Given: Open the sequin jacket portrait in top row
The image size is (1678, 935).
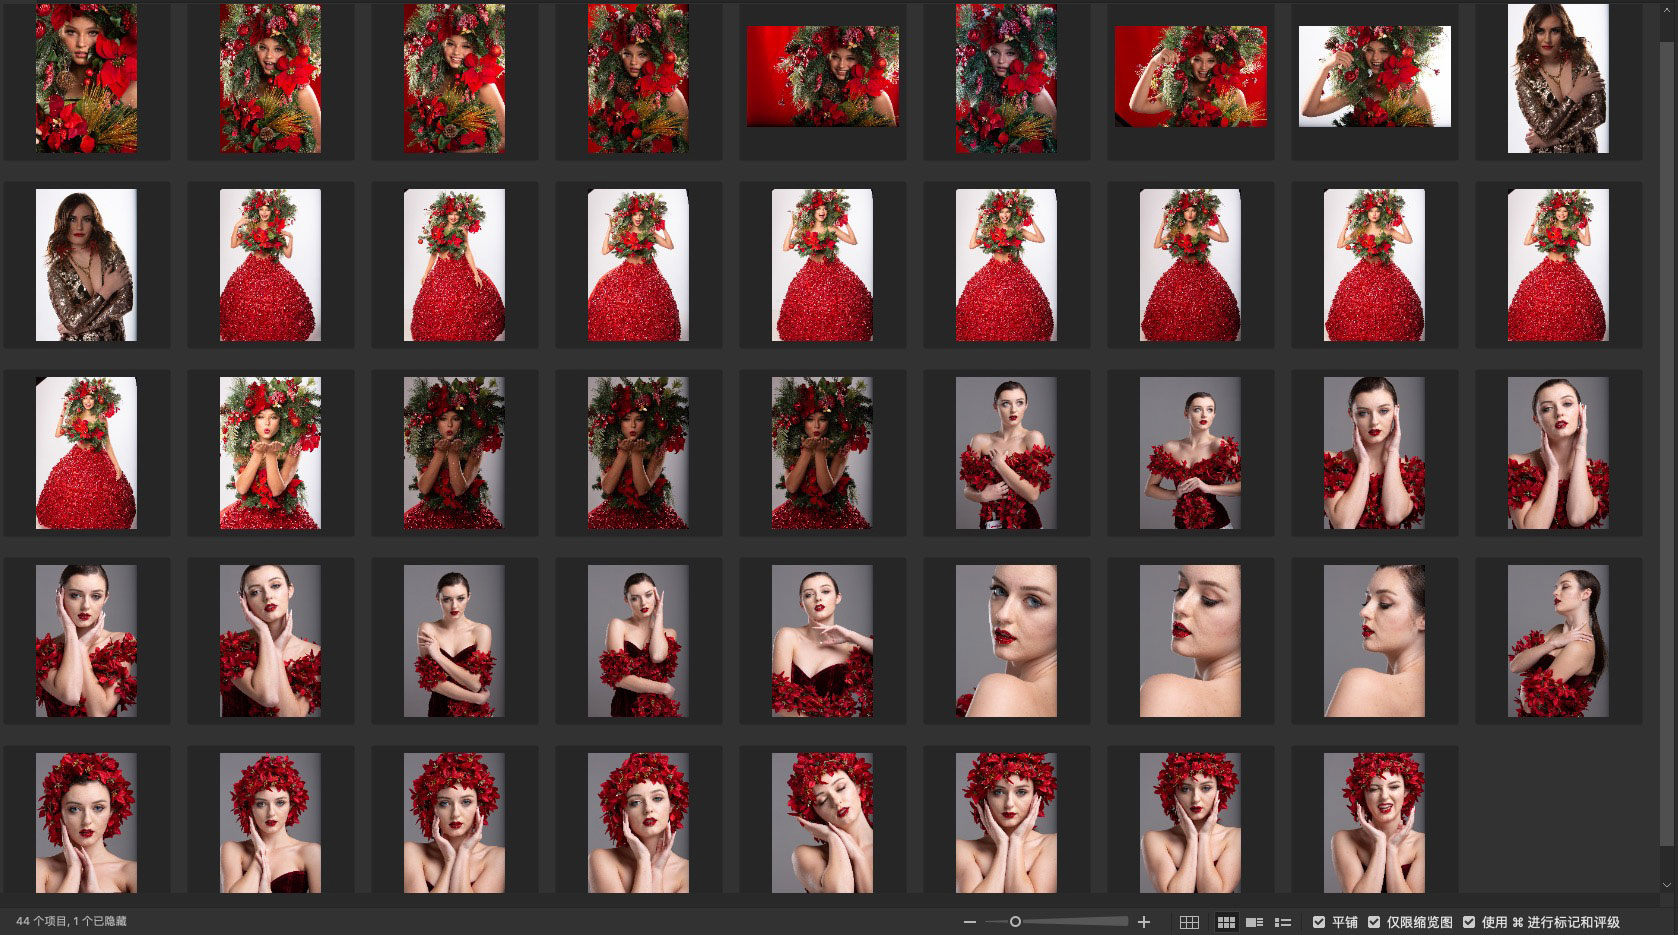Looking at the screenshot, I should tap(1558, 78).
